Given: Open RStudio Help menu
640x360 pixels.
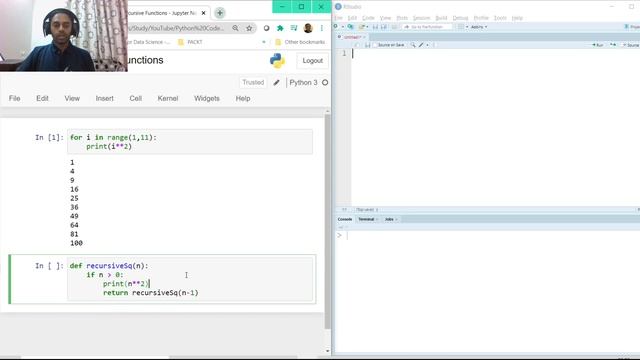Looking at the screenshot, I should [x=517, y=18].
